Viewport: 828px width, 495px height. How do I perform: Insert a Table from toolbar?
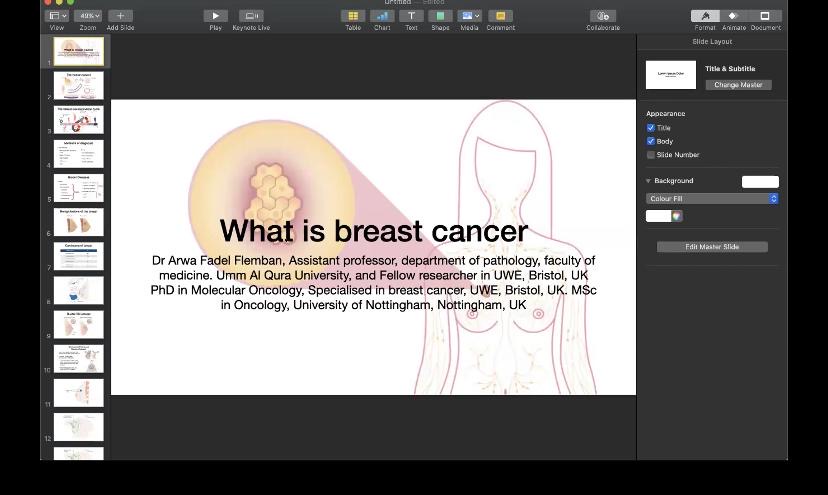[x=353, y=16]
